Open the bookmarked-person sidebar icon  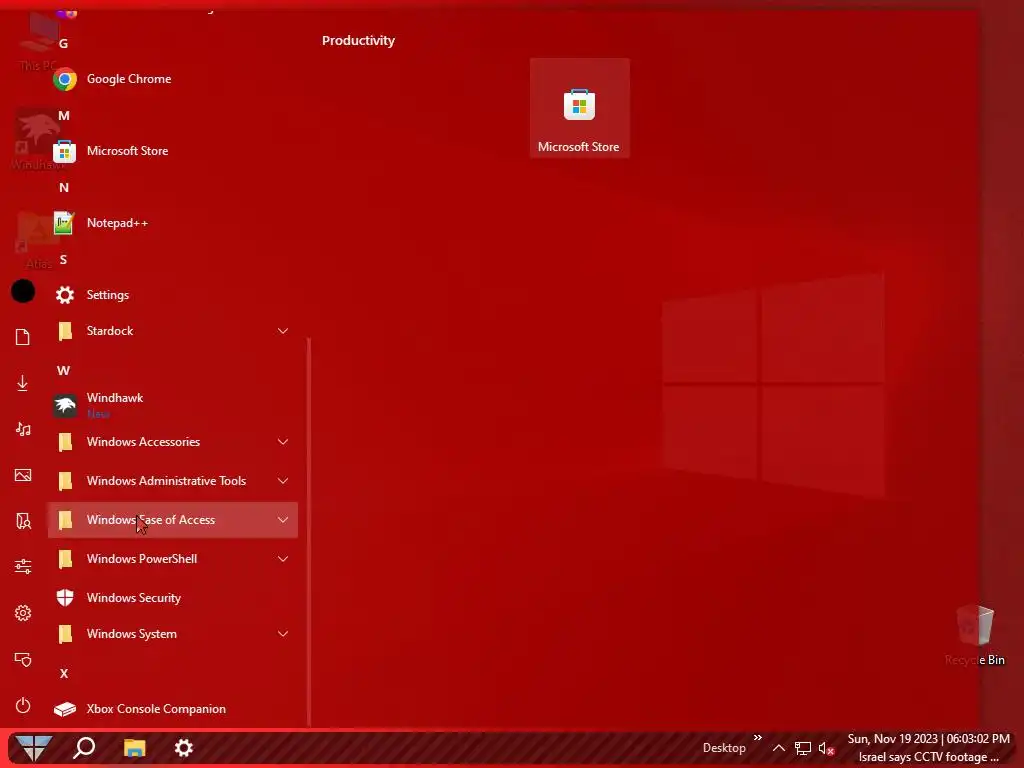tap(23, 520)
